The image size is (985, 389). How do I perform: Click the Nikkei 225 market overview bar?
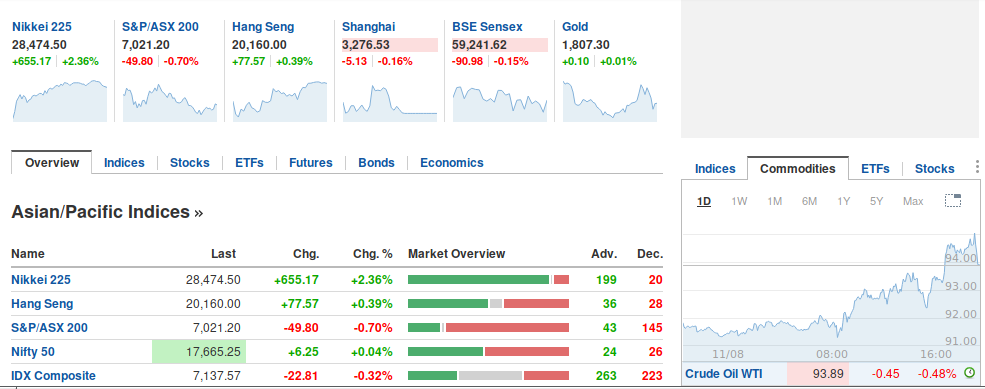488,280
